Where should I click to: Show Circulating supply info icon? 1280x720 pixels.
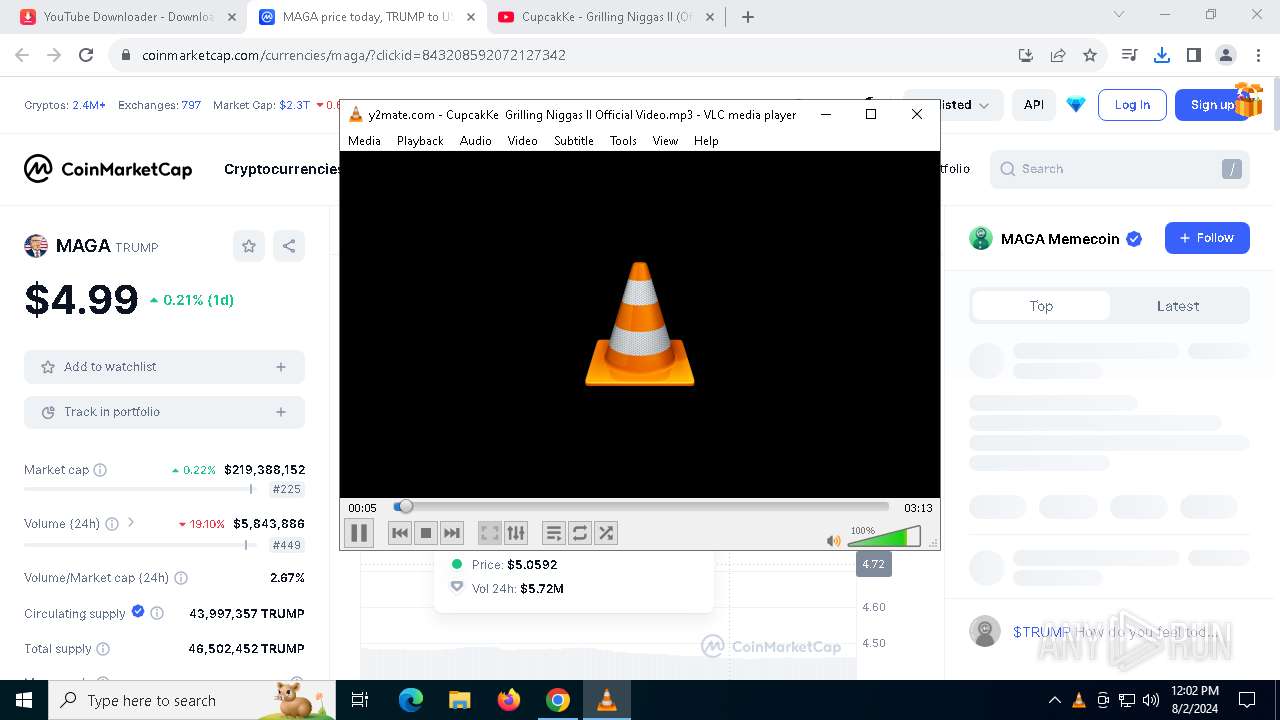click(x=157, y=614)
